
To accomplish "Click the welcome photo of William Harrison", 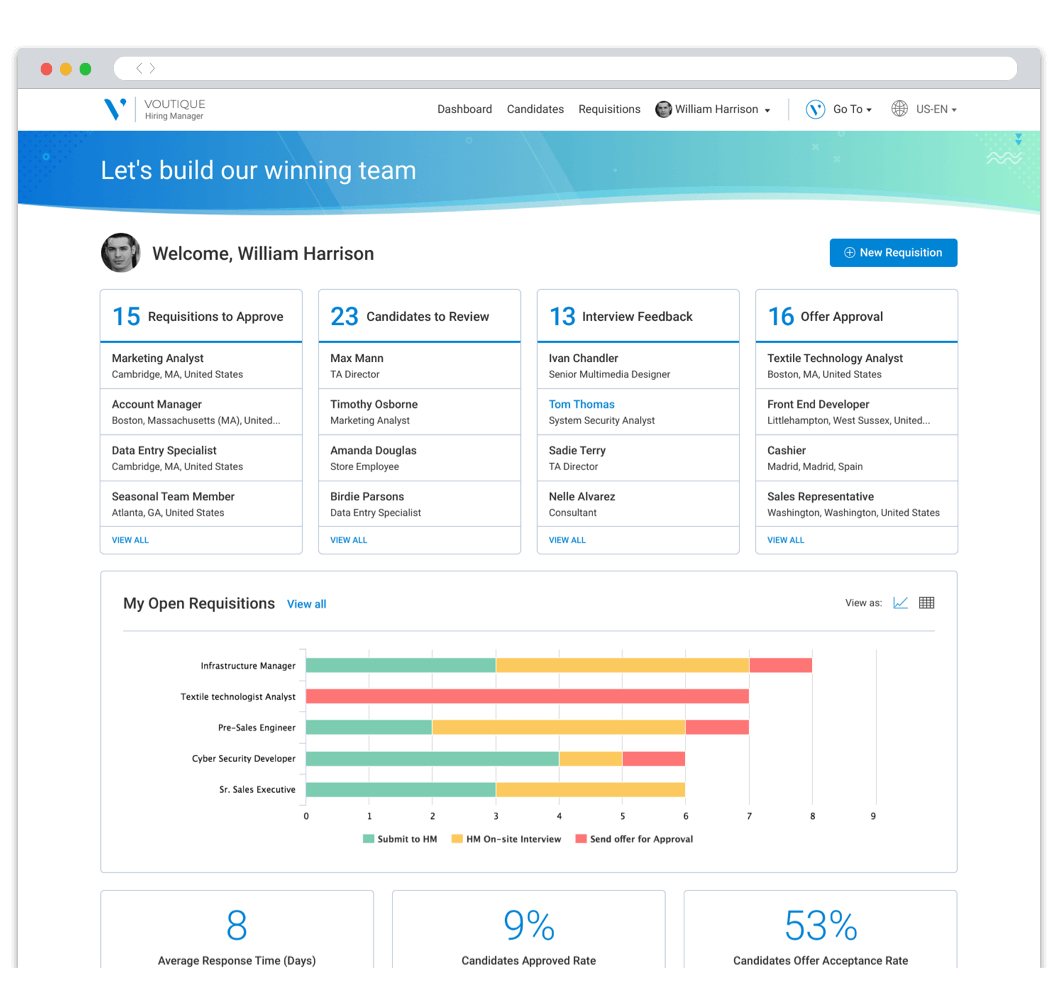I will [121, 253].
